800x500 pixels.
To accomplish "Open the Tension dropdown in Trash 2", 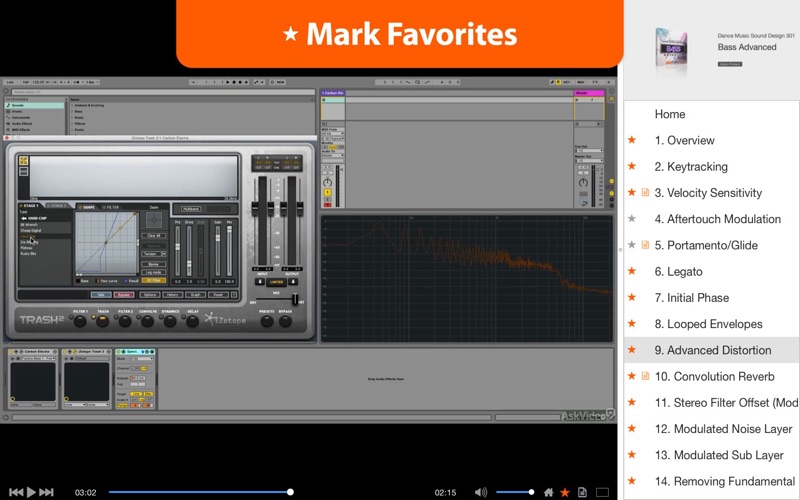I will pyautogui.click(x=154, y=254).
